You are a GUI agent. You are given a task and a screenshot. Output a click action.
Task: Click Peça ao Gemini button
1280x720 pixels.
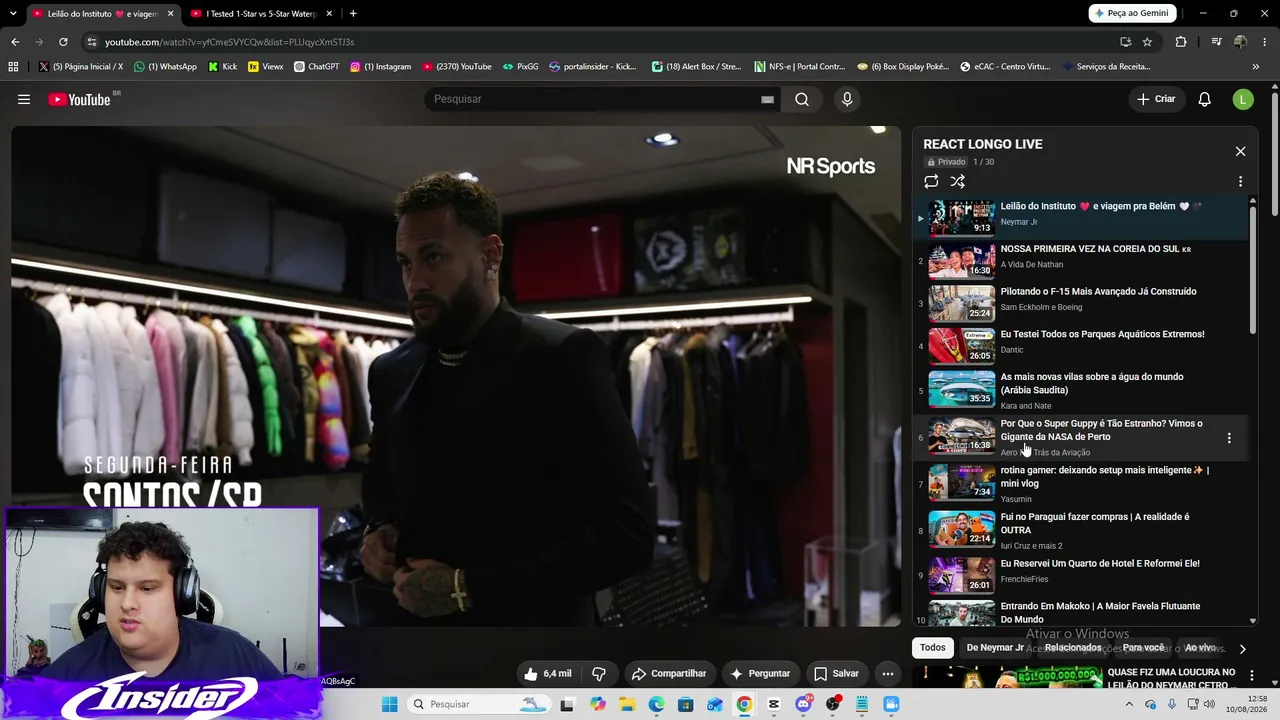(1132, 13)
